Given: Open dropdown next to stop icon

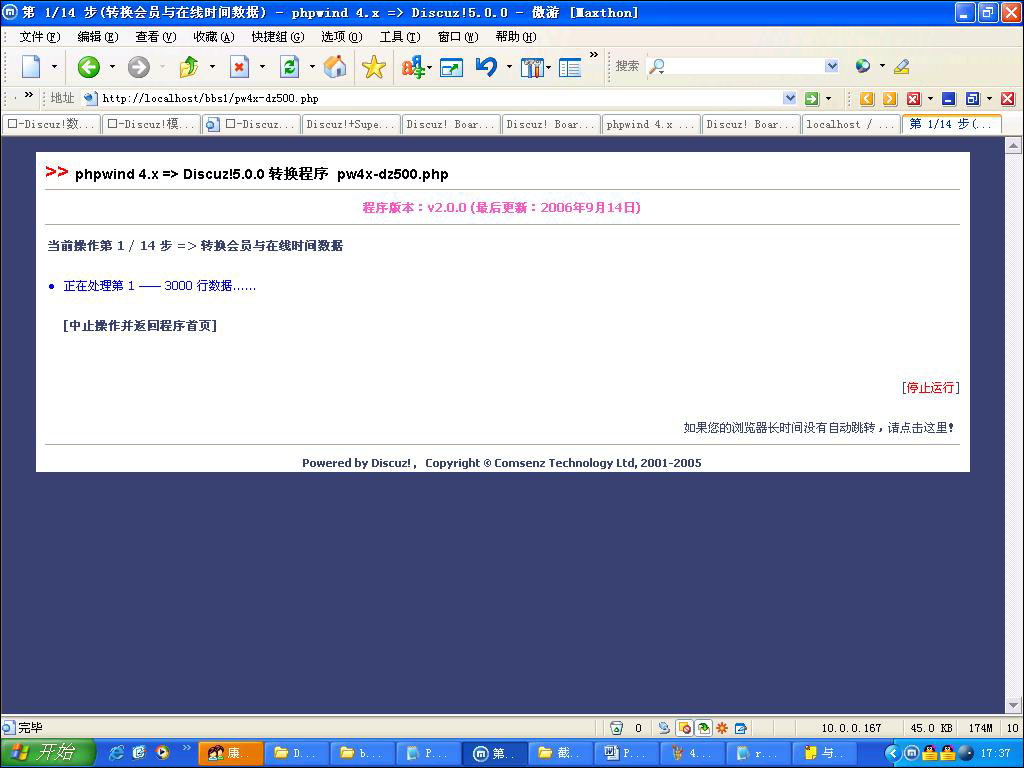Looking at the screenshot, I should click(263, 67).
